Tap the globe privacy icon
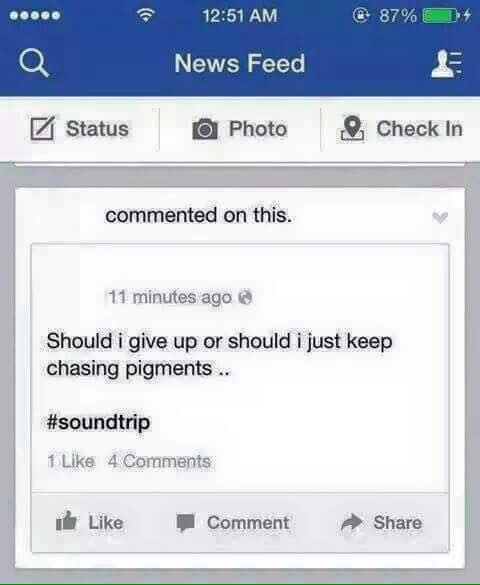Screen dimensions: 480x585 click(245, 297)
